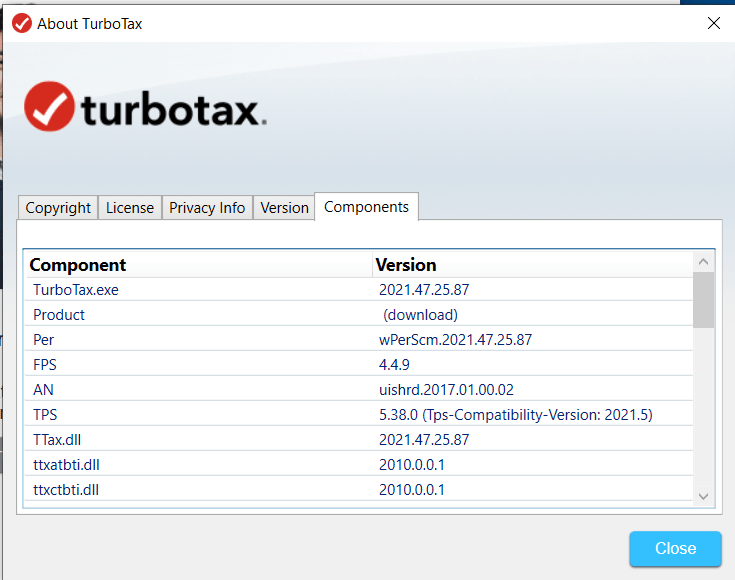Select the TurboTax.exe row
735x580 pixels.
point(359,290)
